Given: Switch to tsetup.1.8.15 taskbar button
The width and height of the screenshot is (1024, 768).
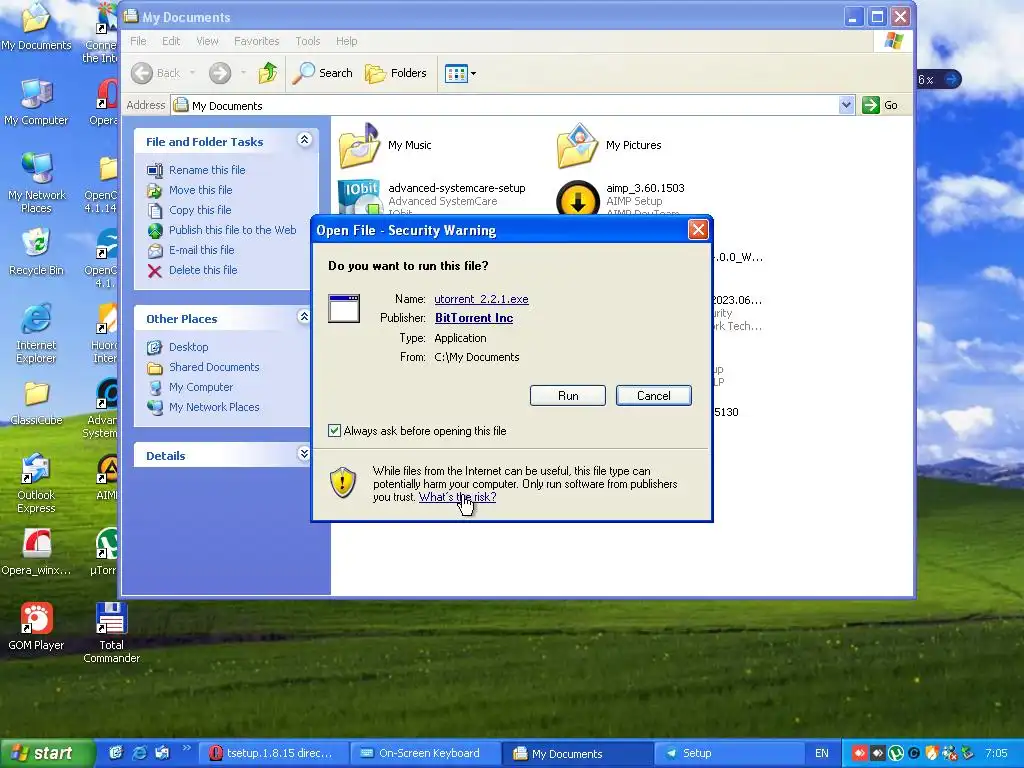Looking at the screenshot, I should (x=272, y=754).
